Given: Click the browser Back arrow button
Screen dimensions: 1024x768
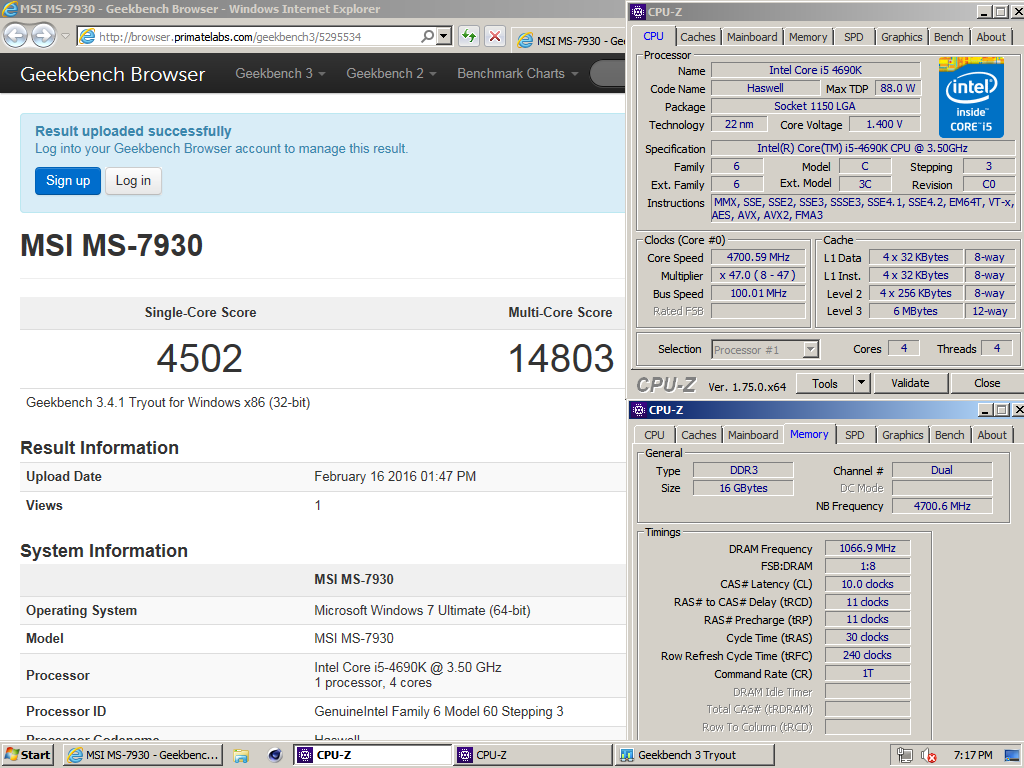Looking at the screenshot, I should [16, 36].
